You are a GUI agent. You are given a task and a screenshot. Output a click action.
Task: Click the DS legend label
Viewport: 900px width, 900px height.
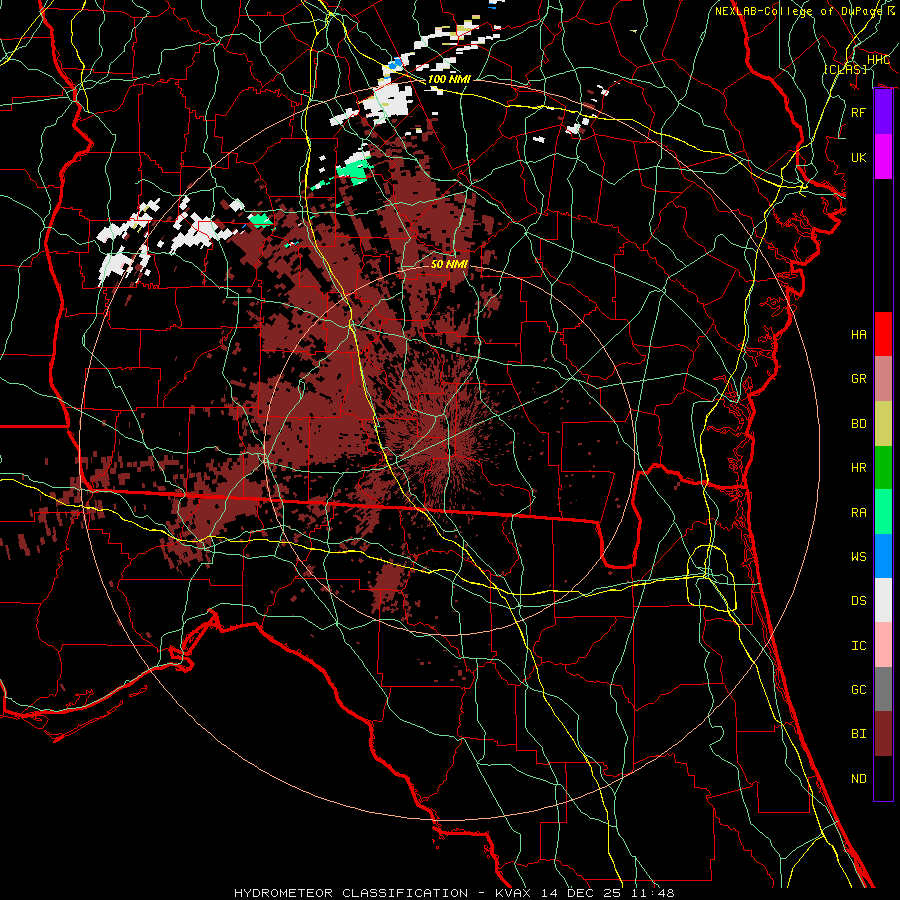pyautogui.click(x=858, y=600)
